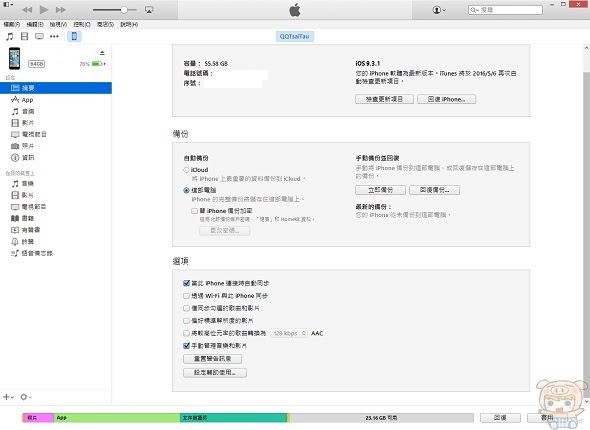Open the 控制(C) Controls menu
590x430 pixels.
(82, 24)
